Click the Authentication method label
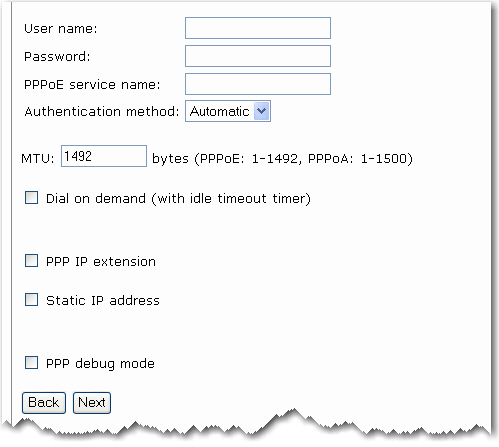The height and width of the screenshot is (447, 499). [x=102, y=111]
